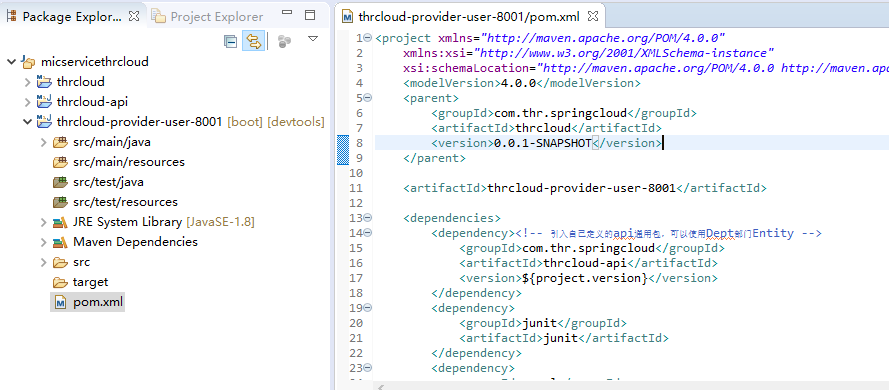889x390 pixels.
Task: Close the pom.xml editor tab
Action: click(x=592, y=16)
